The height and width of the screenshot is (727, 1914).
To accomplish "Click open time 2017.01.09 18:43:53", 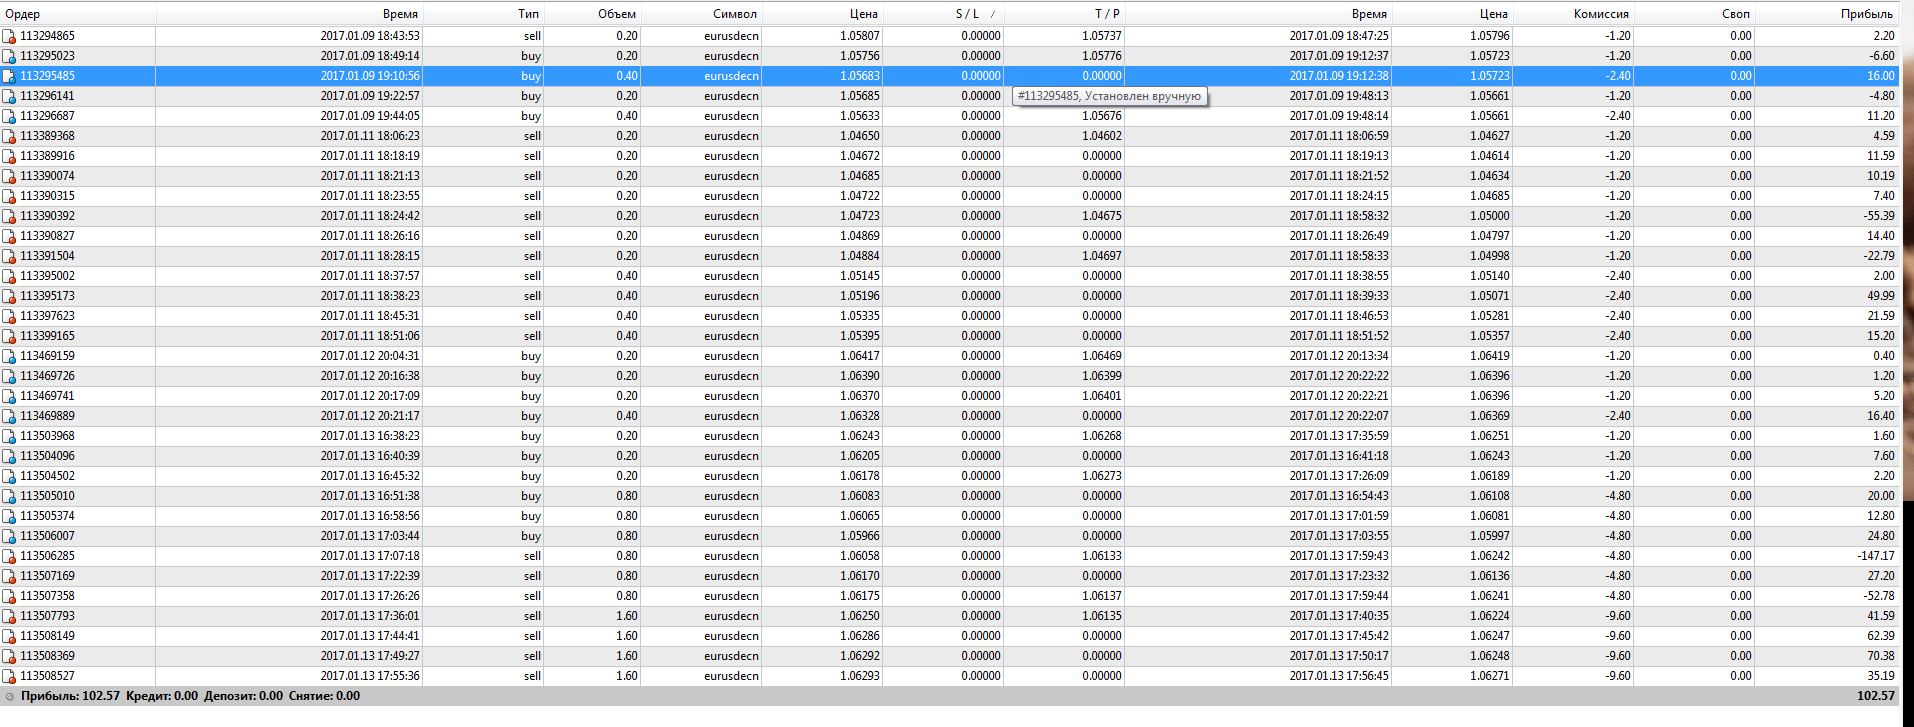I will [370, 36].
